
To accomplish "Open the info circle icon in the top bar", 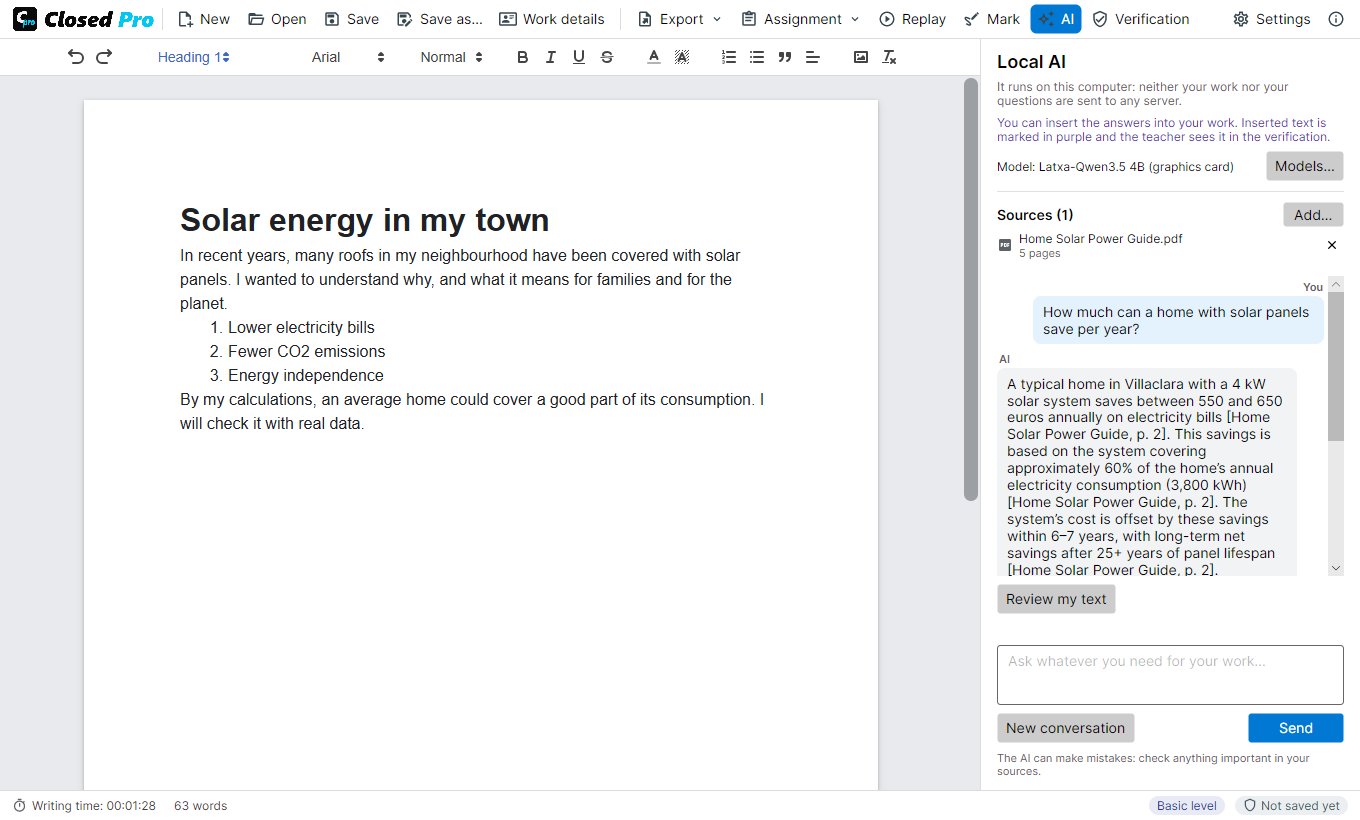I will pyautogui.click(x=1336, y=19).
